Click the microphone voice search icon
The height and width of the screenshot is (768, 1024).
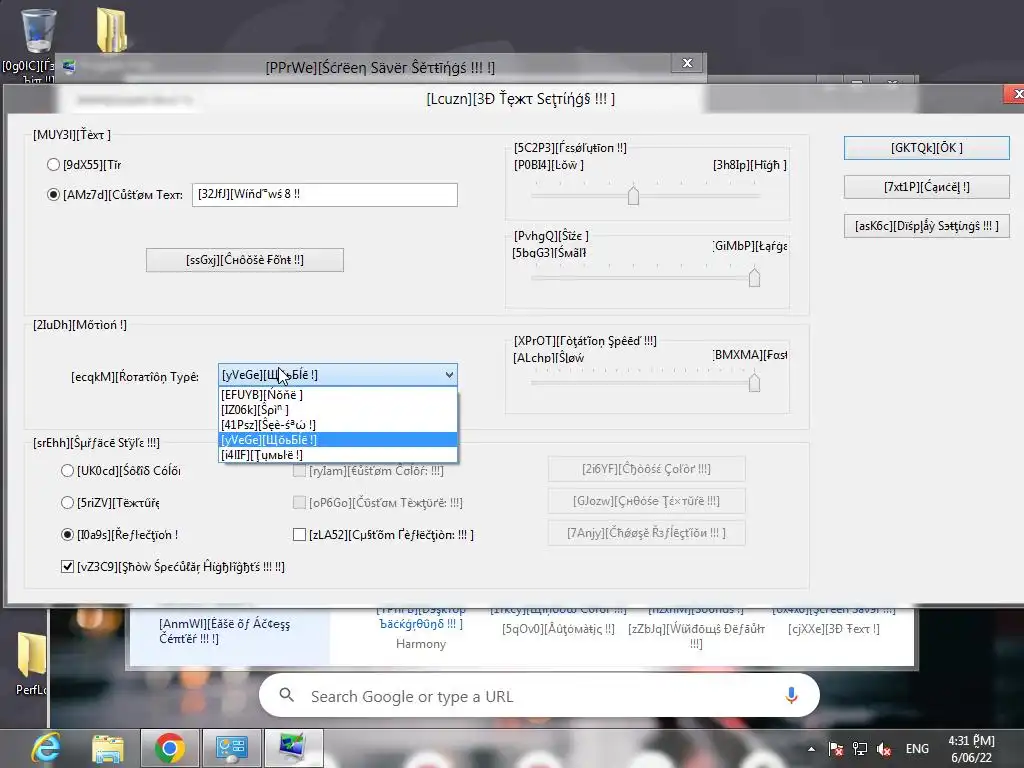pyautogui.click(x=791, y=696)
